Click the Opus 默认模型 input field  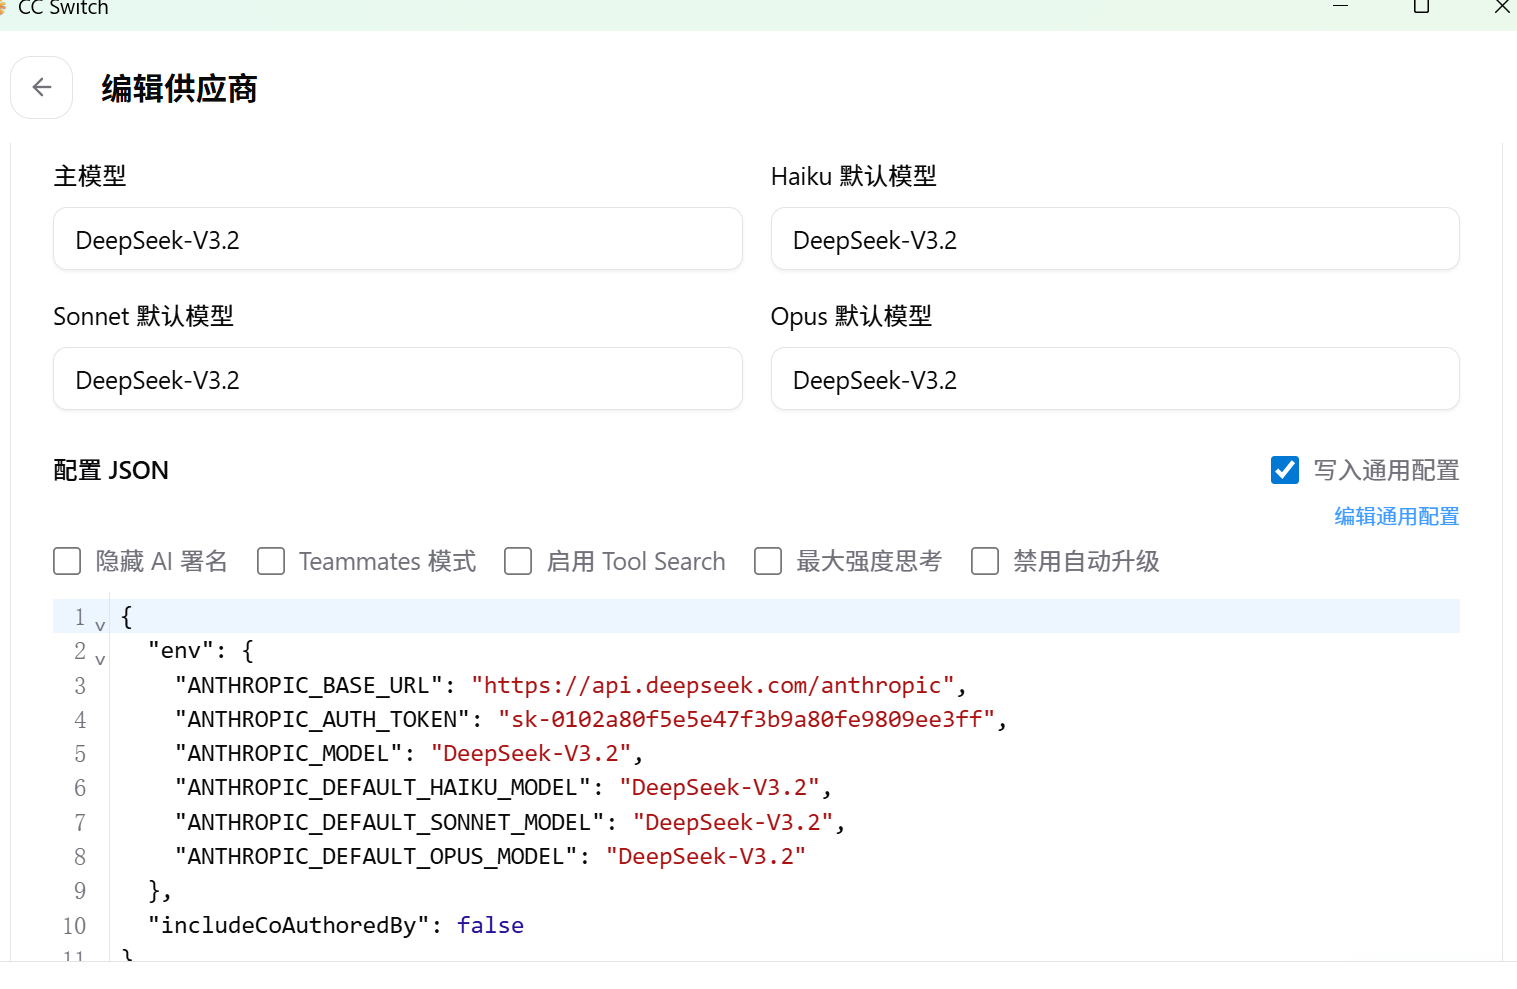tap(1115, 379)
